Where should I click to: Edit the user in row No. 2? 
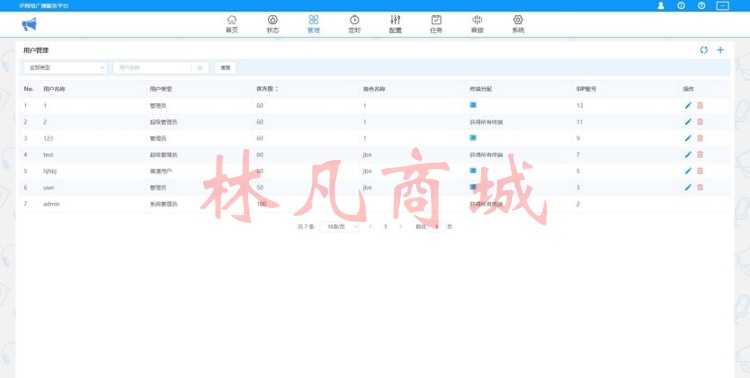tap(688, 122)
